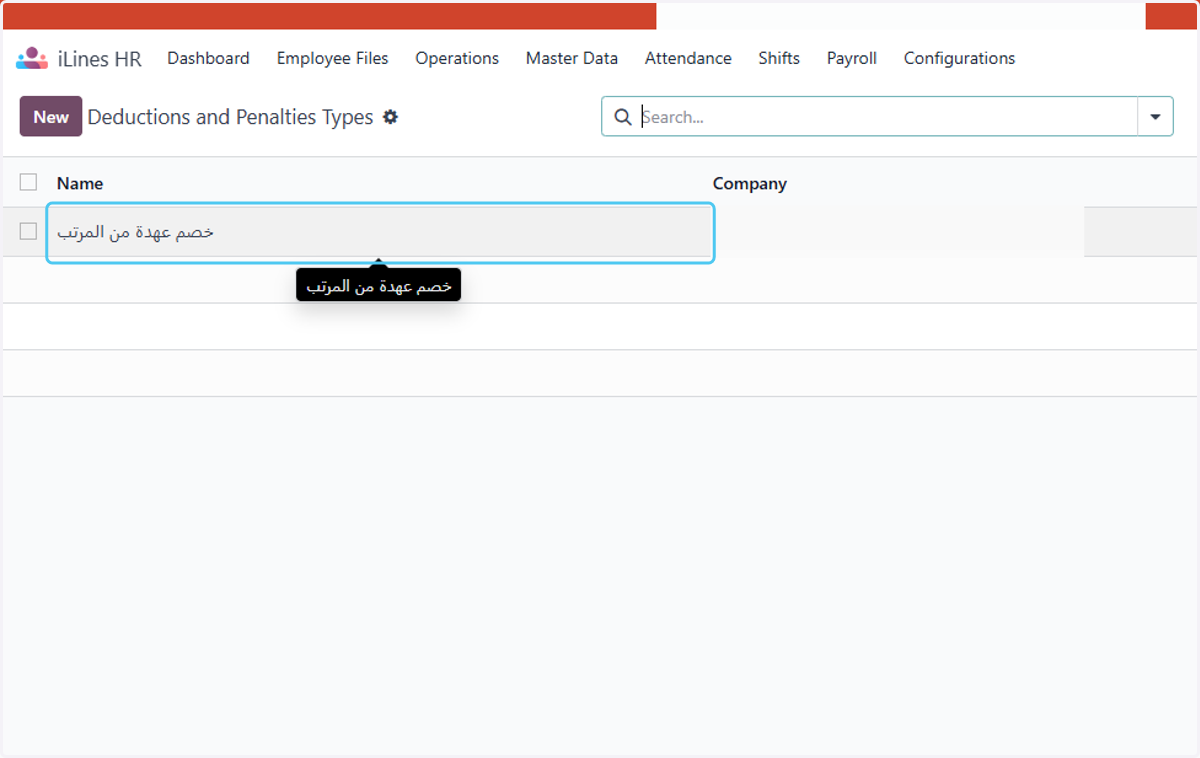Open the Shifts menu
Viewport: 1200px width, 758px height.
(x=779, y=58)
